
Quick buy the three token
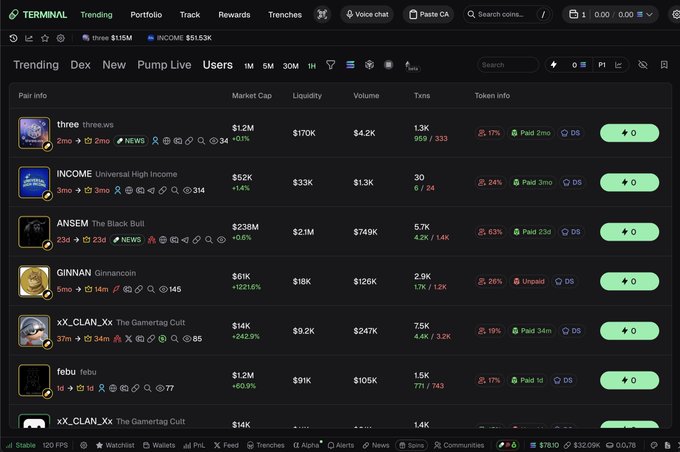pos(629,133)
